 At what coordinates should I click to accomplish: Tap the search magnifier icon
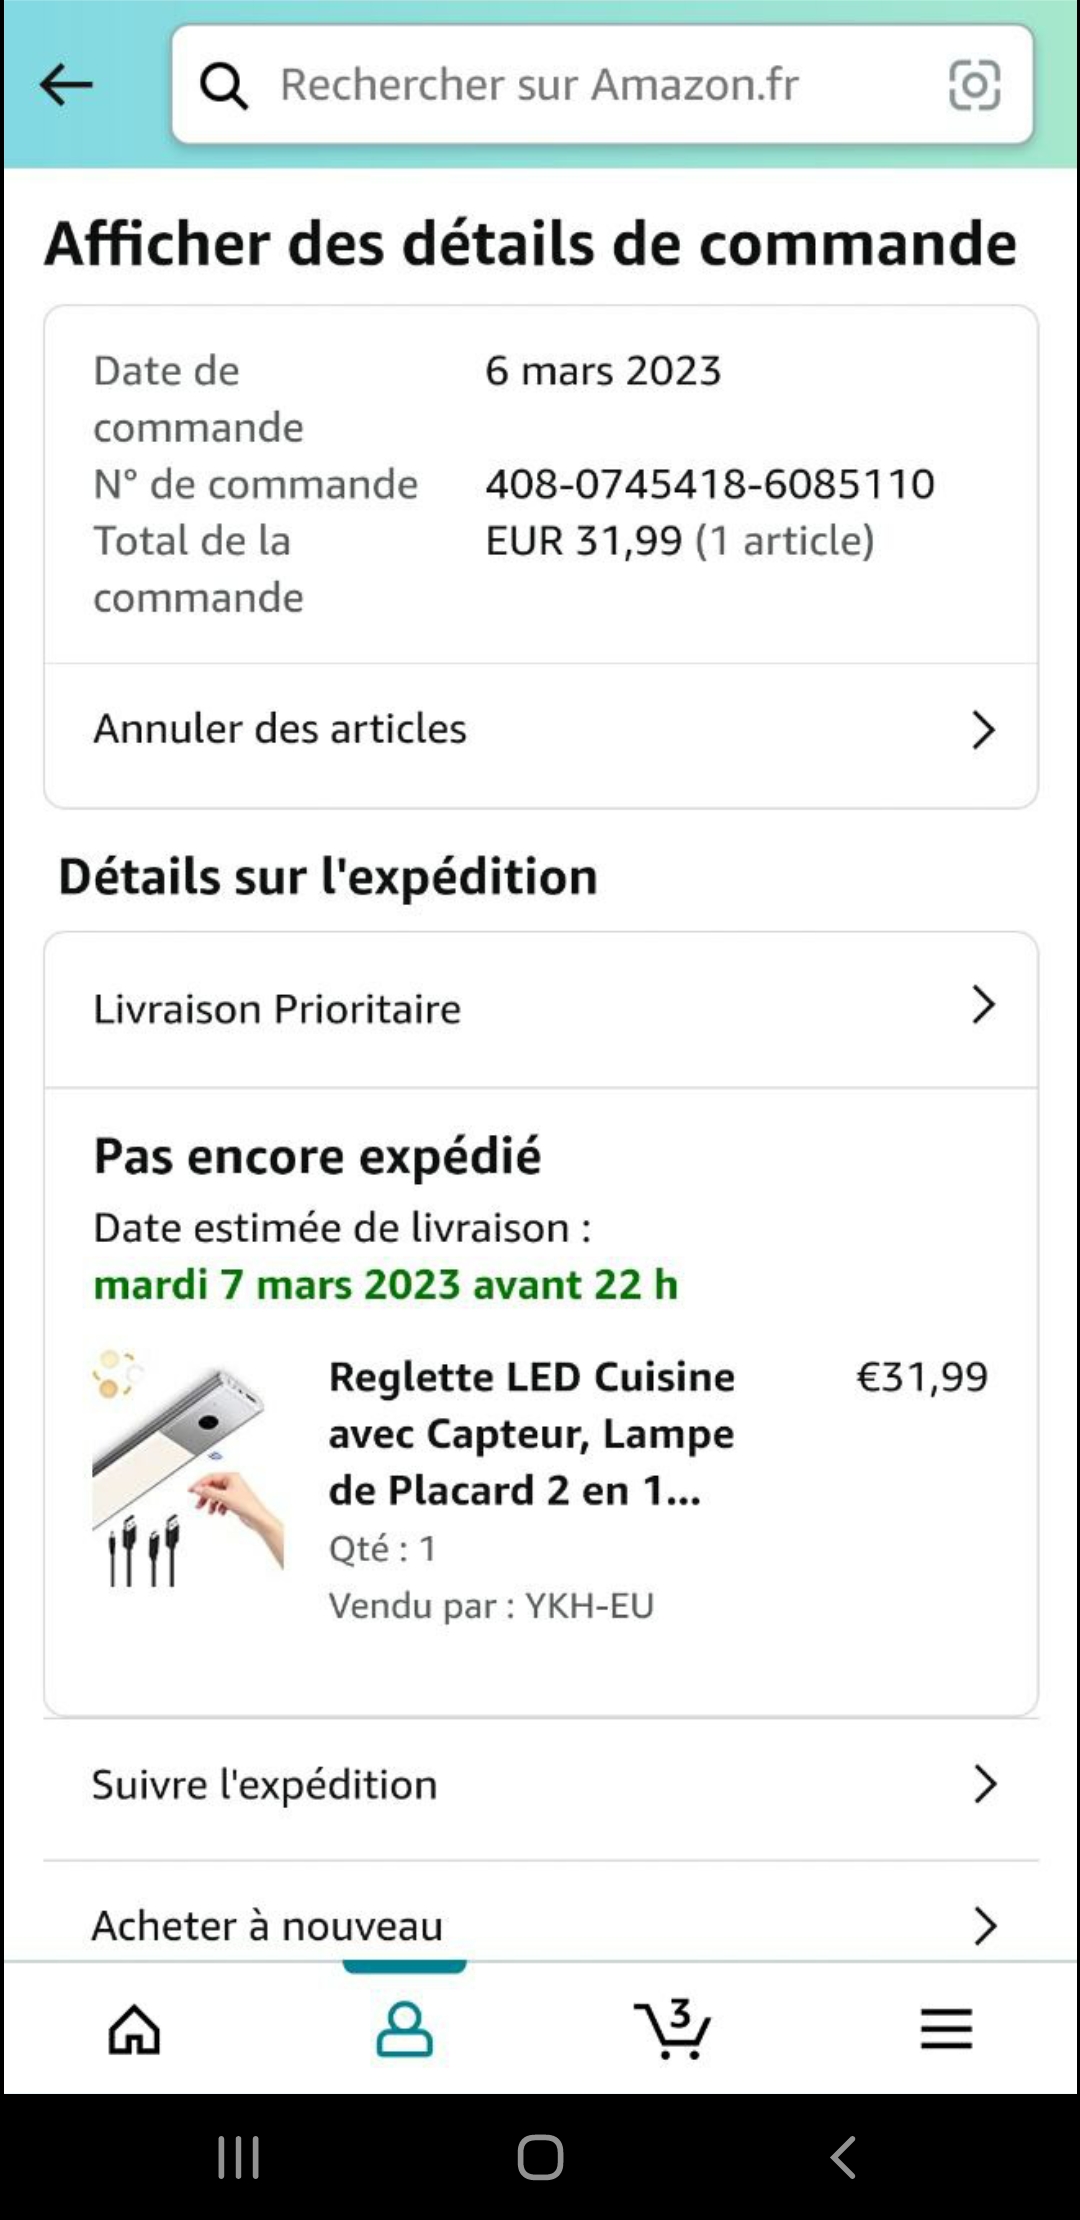click(223, 86)
